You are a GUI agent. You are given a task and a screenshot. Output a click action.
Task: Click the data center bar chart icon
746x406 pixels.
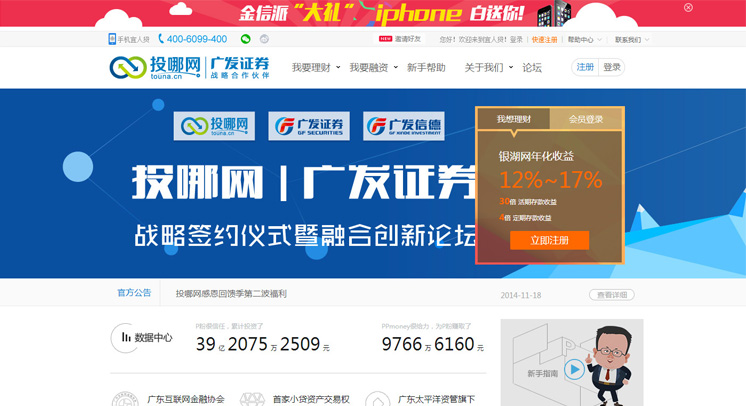[125, 338]
